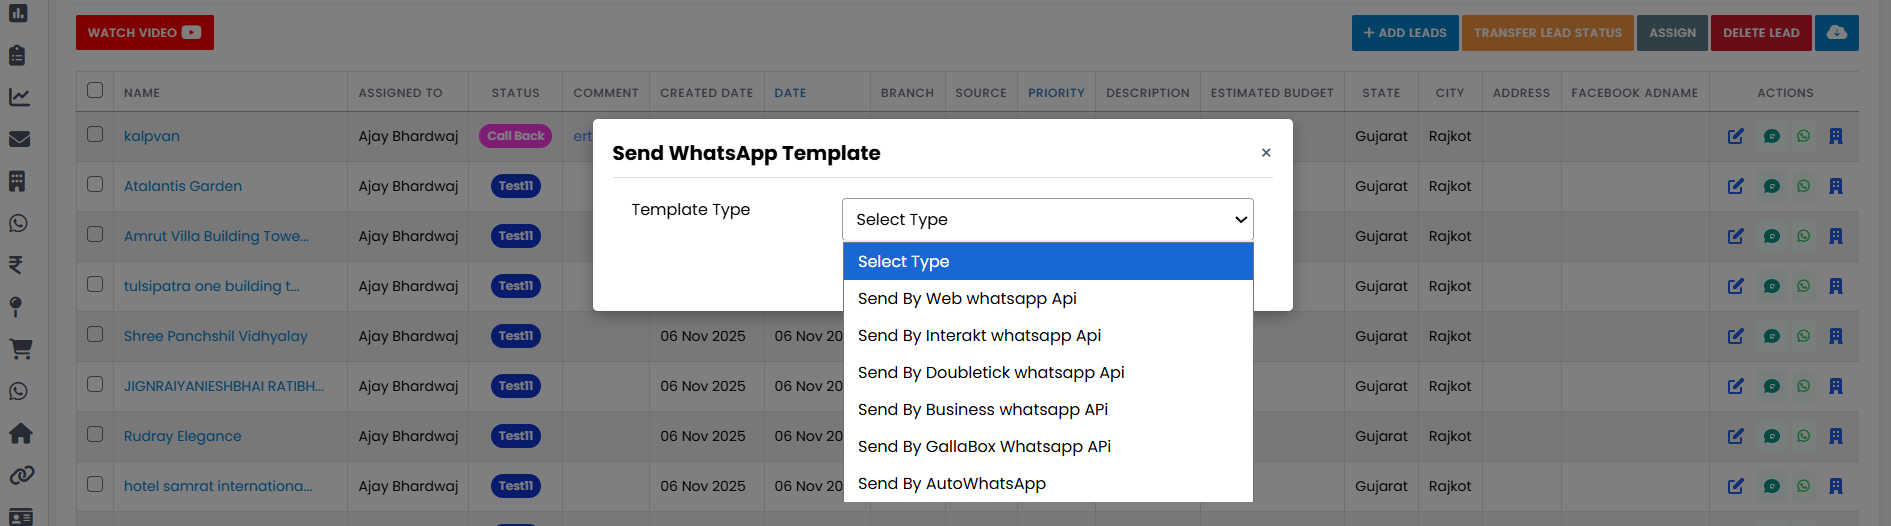Check the JIGNRAIYANIESHBHAI row checkbox

pyautogui.click(x=95, y=384)
